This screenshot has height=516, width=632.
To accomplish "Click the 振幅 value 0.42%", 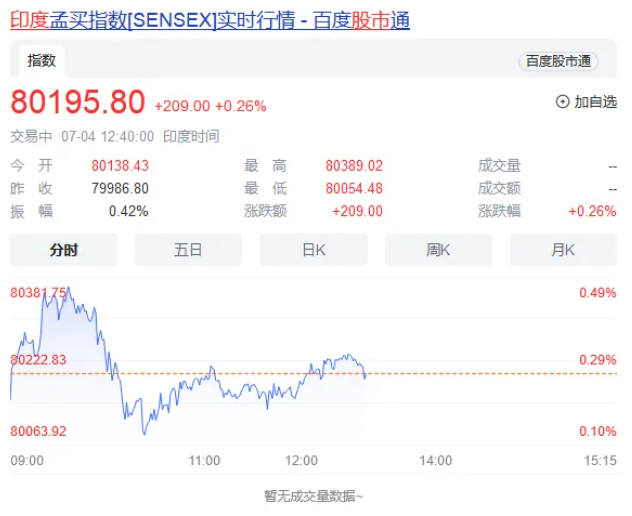I will [129, 211].
